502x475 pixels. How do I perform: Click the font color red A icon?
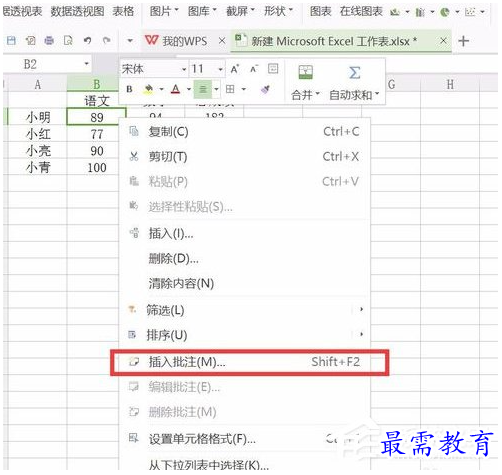[x=176, y=89]
